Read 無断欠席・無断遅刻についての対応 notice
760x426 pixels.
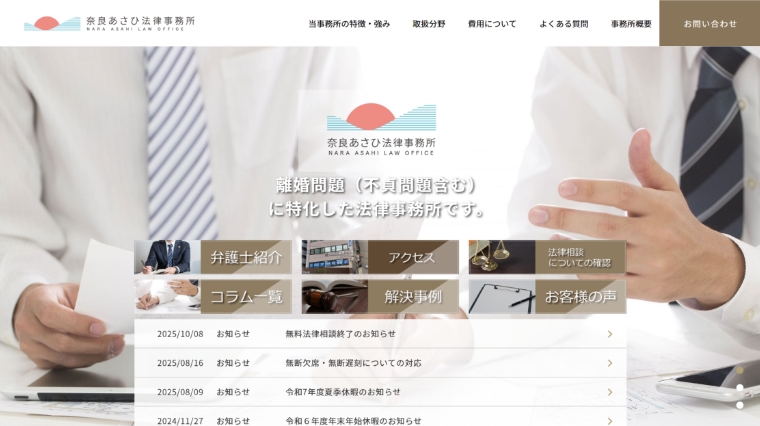click(x=353, y=363)
